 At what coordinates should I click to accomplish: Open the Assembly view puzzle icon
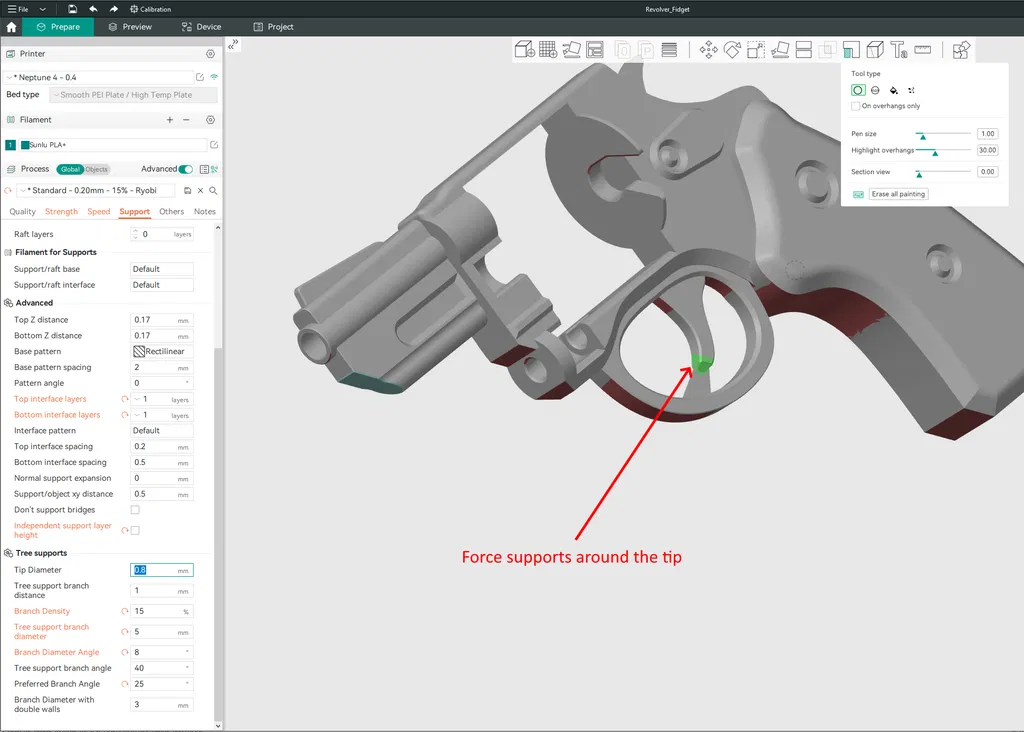click(x=961, y=50)
